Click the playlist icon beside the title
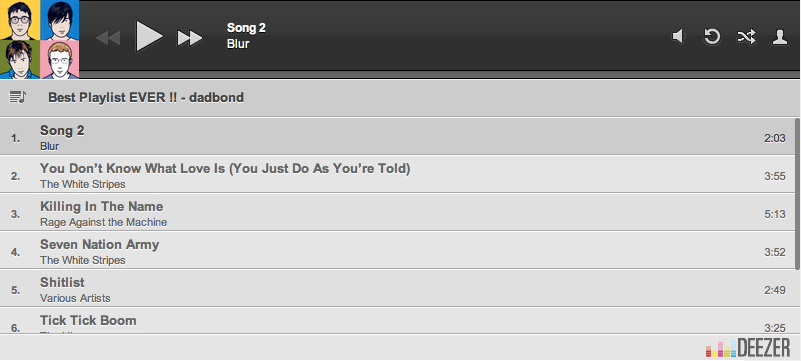This screenshot has width=801, height=361. click(x=18, y=97)
